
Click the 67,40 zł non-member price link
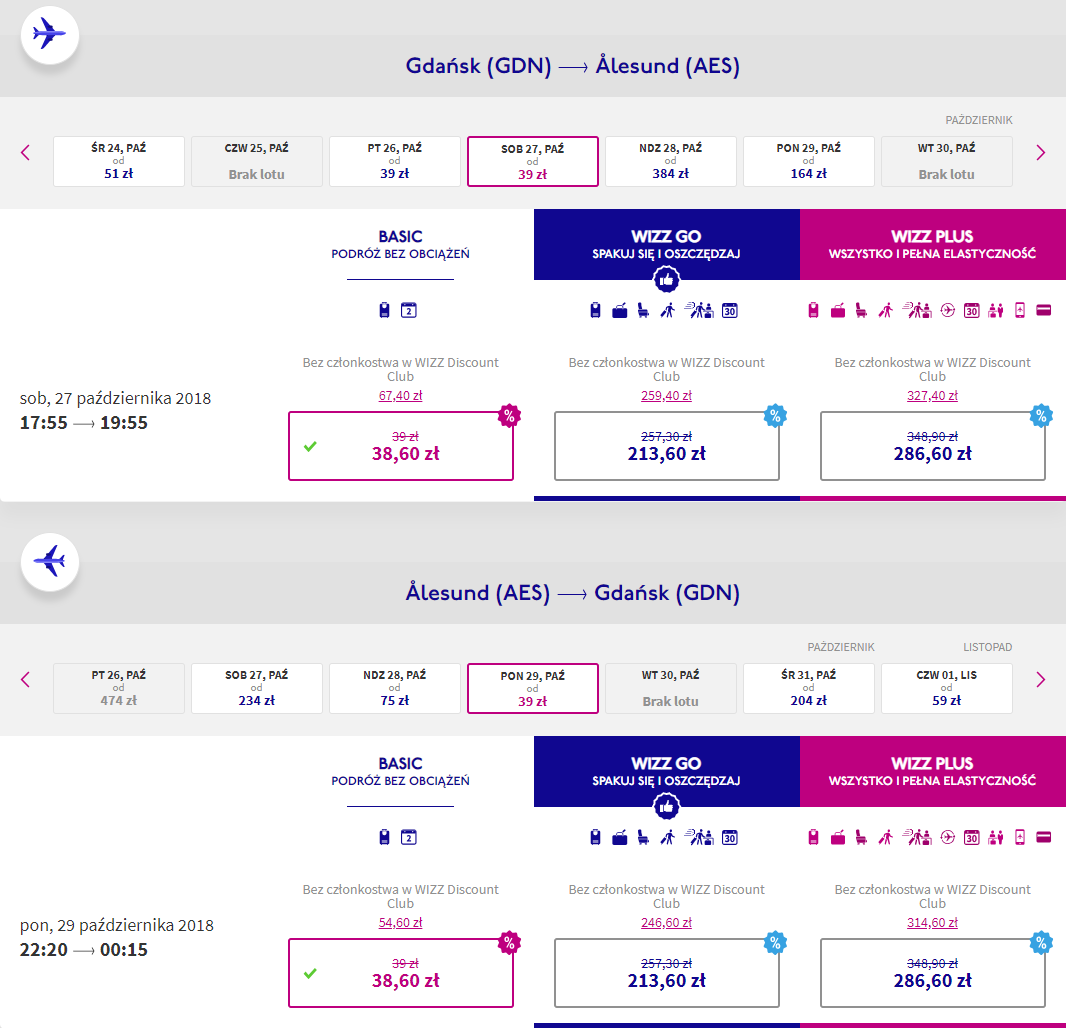[400, 396]
